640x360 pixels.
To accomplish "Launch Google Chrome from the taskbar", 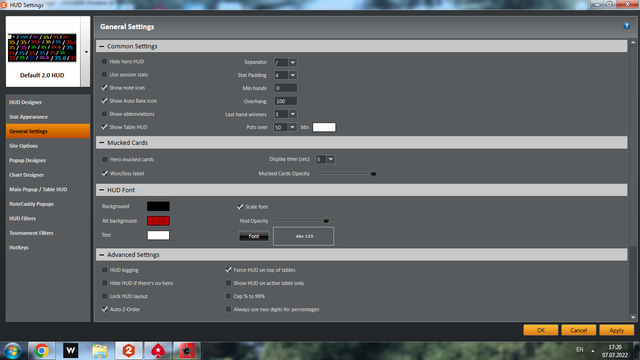I will coord(41,351).
